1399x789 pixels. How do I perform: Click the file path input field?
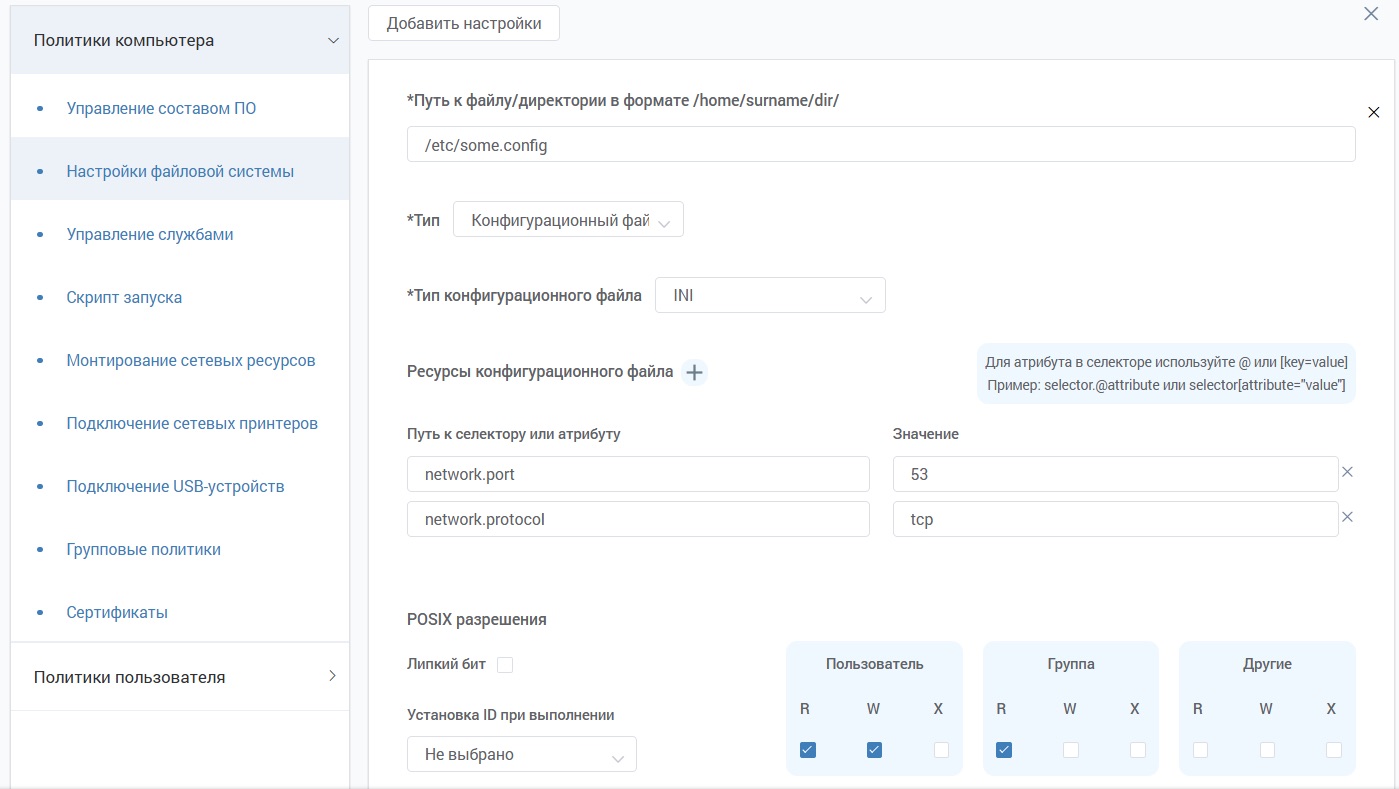click(880, 145)
